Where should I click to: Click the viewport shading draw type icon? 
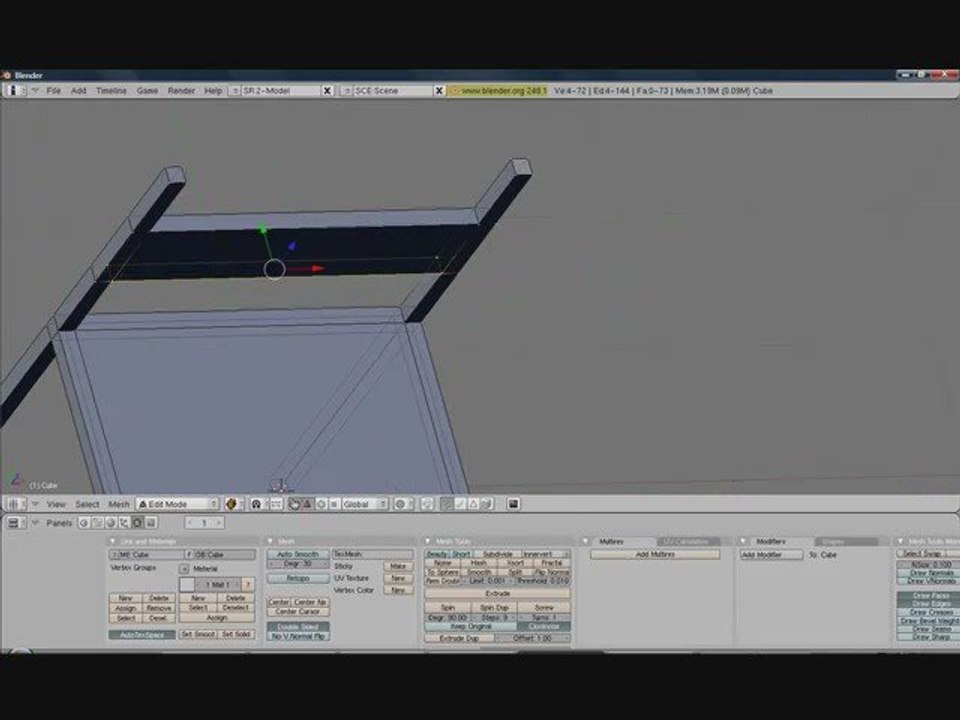(233, 504)
